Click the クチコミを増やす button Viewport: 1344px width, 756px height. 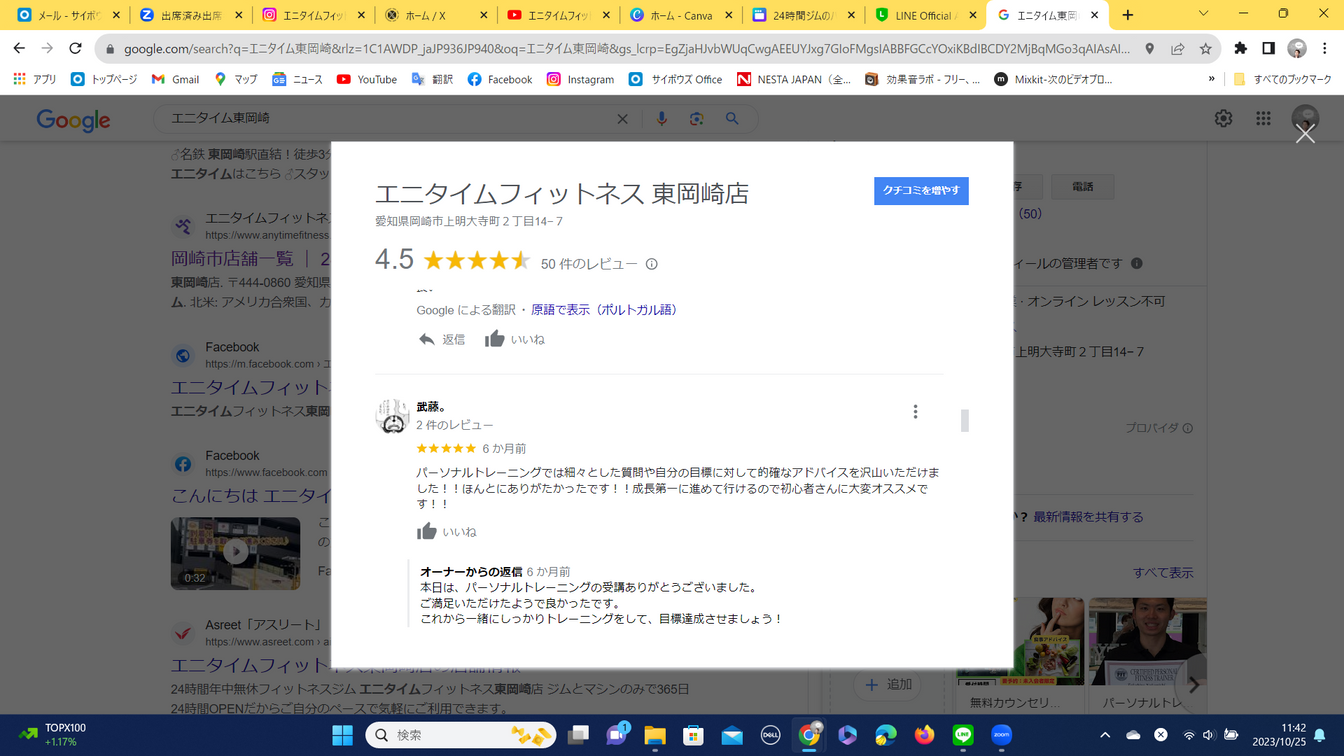pyautogui.click(x=921, y=190)
